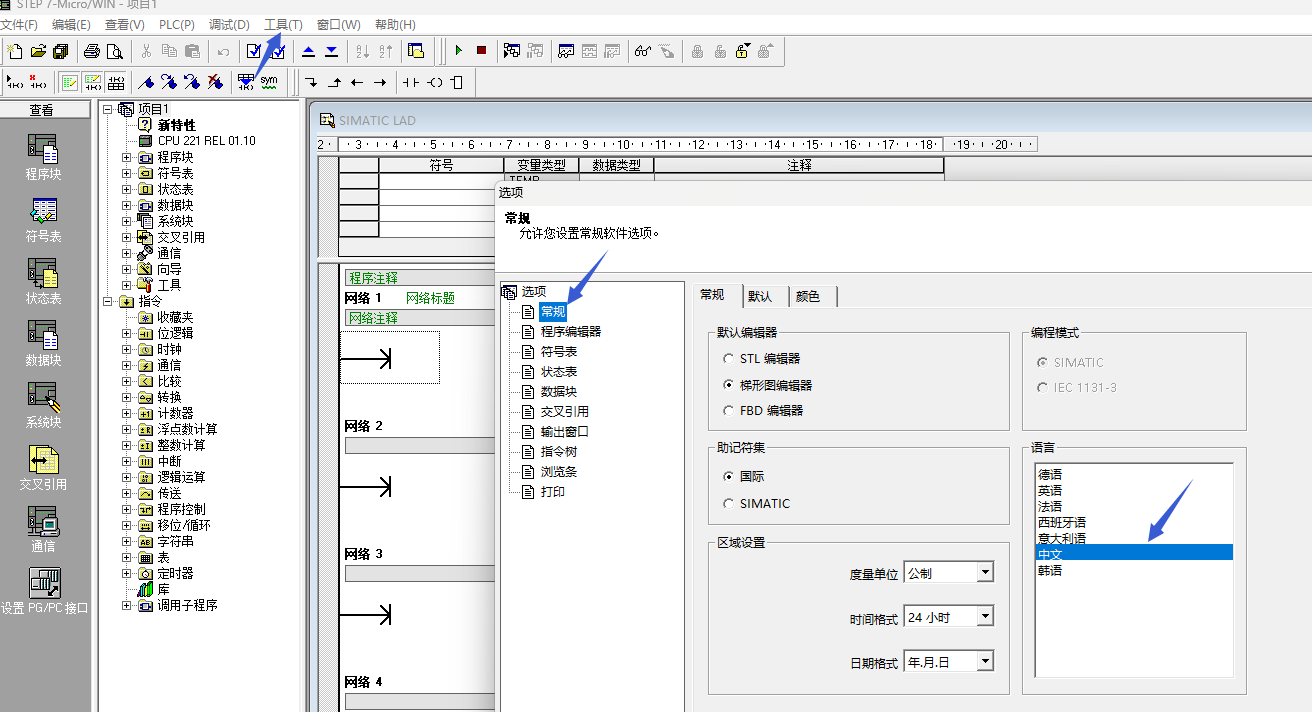The width and height of the screenshot is (1312, 712).
Task: Expand the 程序块 node in the project tree
Action: [126, 157]
